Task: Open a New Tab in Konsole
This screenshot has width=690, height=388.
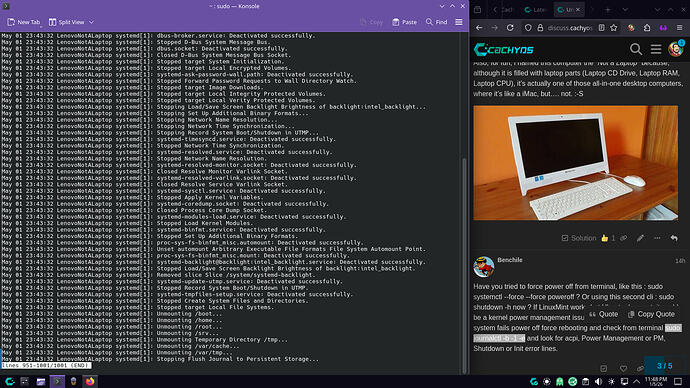Action: pyautogui.click(x=24, y=22)
